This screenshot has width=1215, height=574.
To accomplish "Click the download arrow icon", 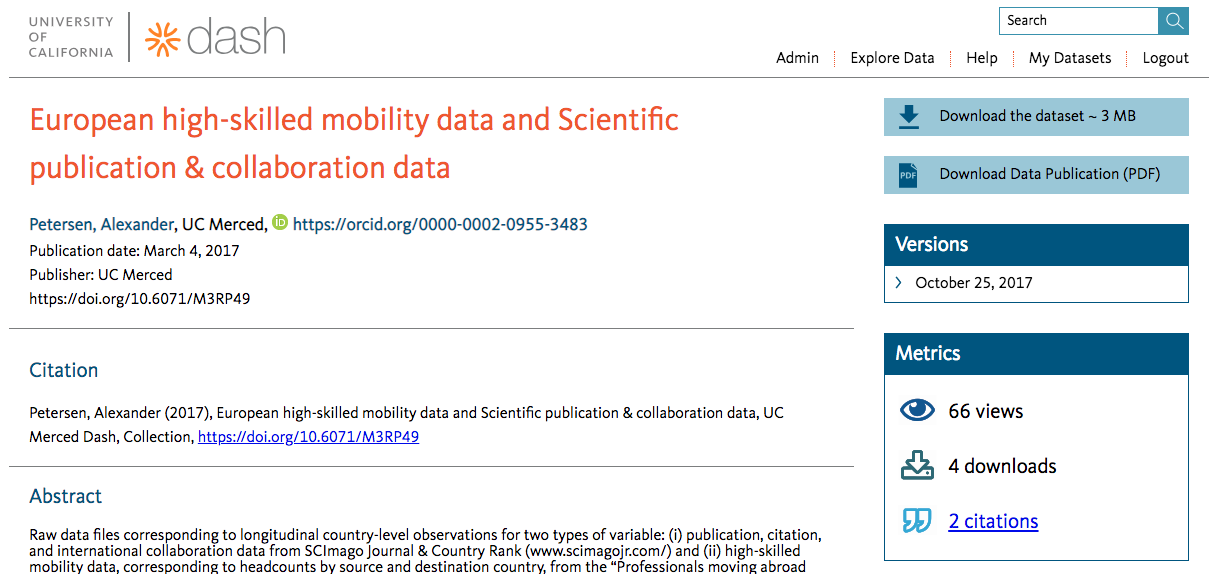I will tap(908, 117).
